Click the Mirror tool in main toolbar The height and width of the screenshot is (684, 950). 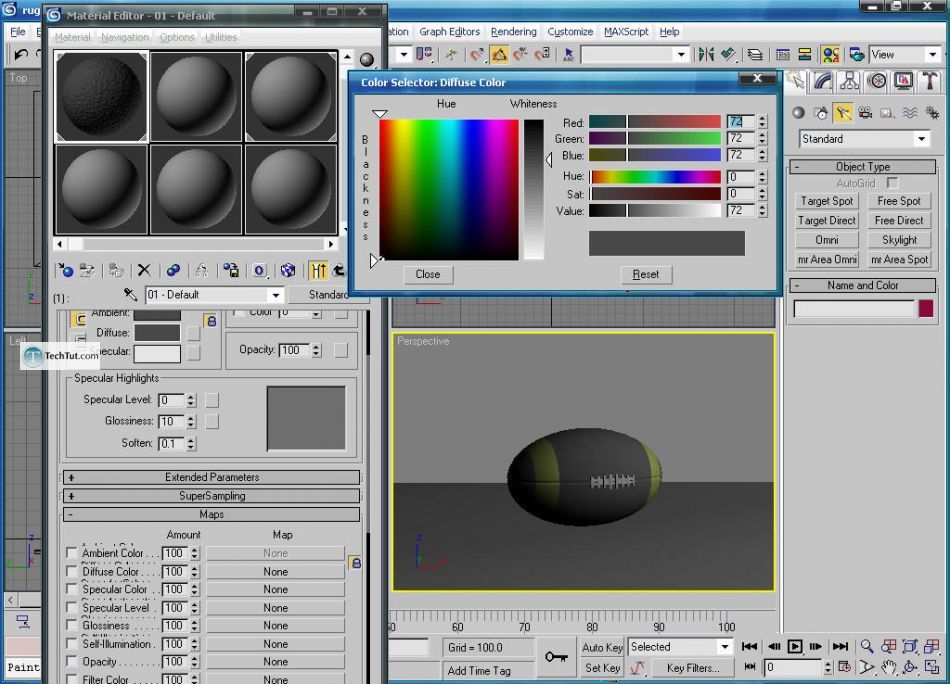[706, 55]
